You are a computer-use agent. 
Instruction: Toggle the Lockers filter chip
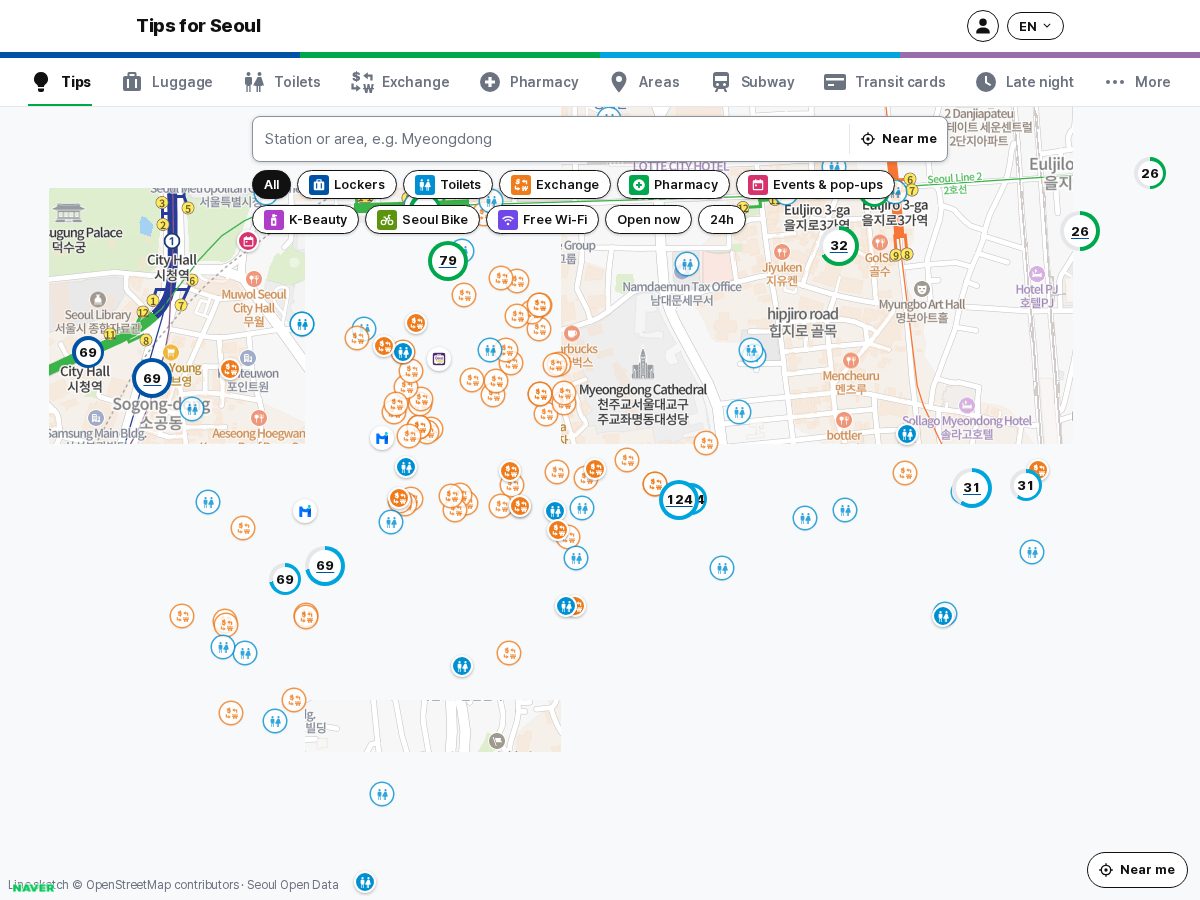pyautogui.click(x=347, y=185)
